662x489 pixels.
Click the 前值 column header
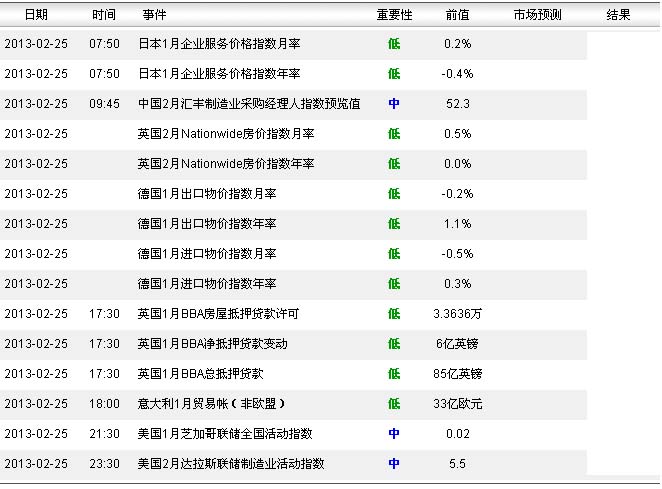[x=458, y=15]
